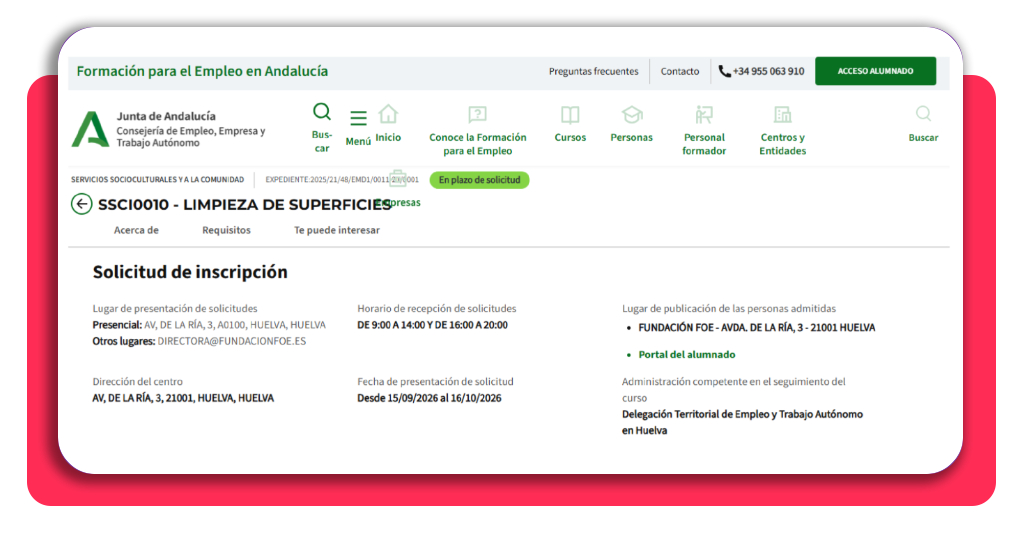Open Conoce la Formación question-mark icon

click(477, 114)
